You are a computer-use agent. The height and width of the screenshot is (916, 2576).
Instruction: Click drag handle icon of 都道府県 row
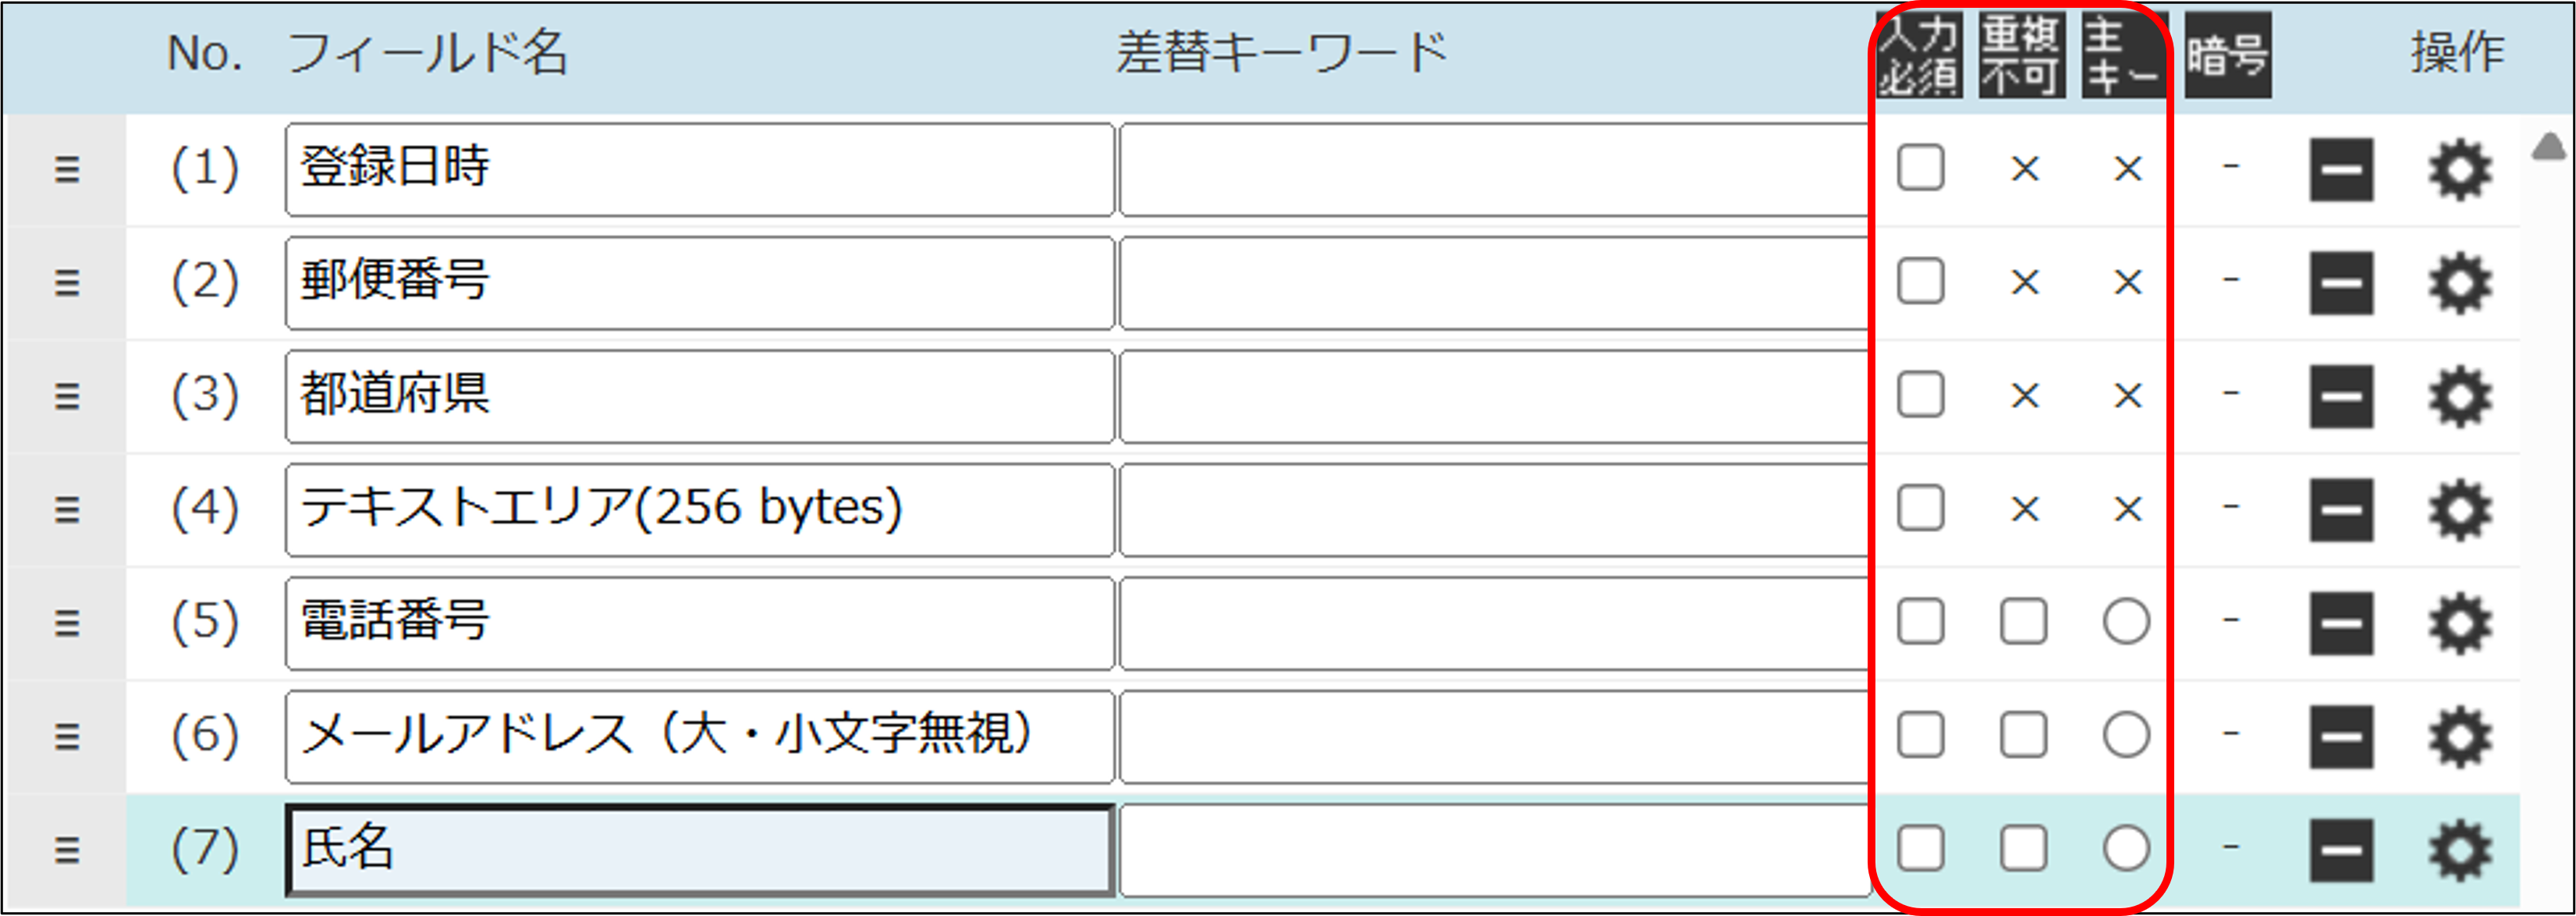[66, 396]
